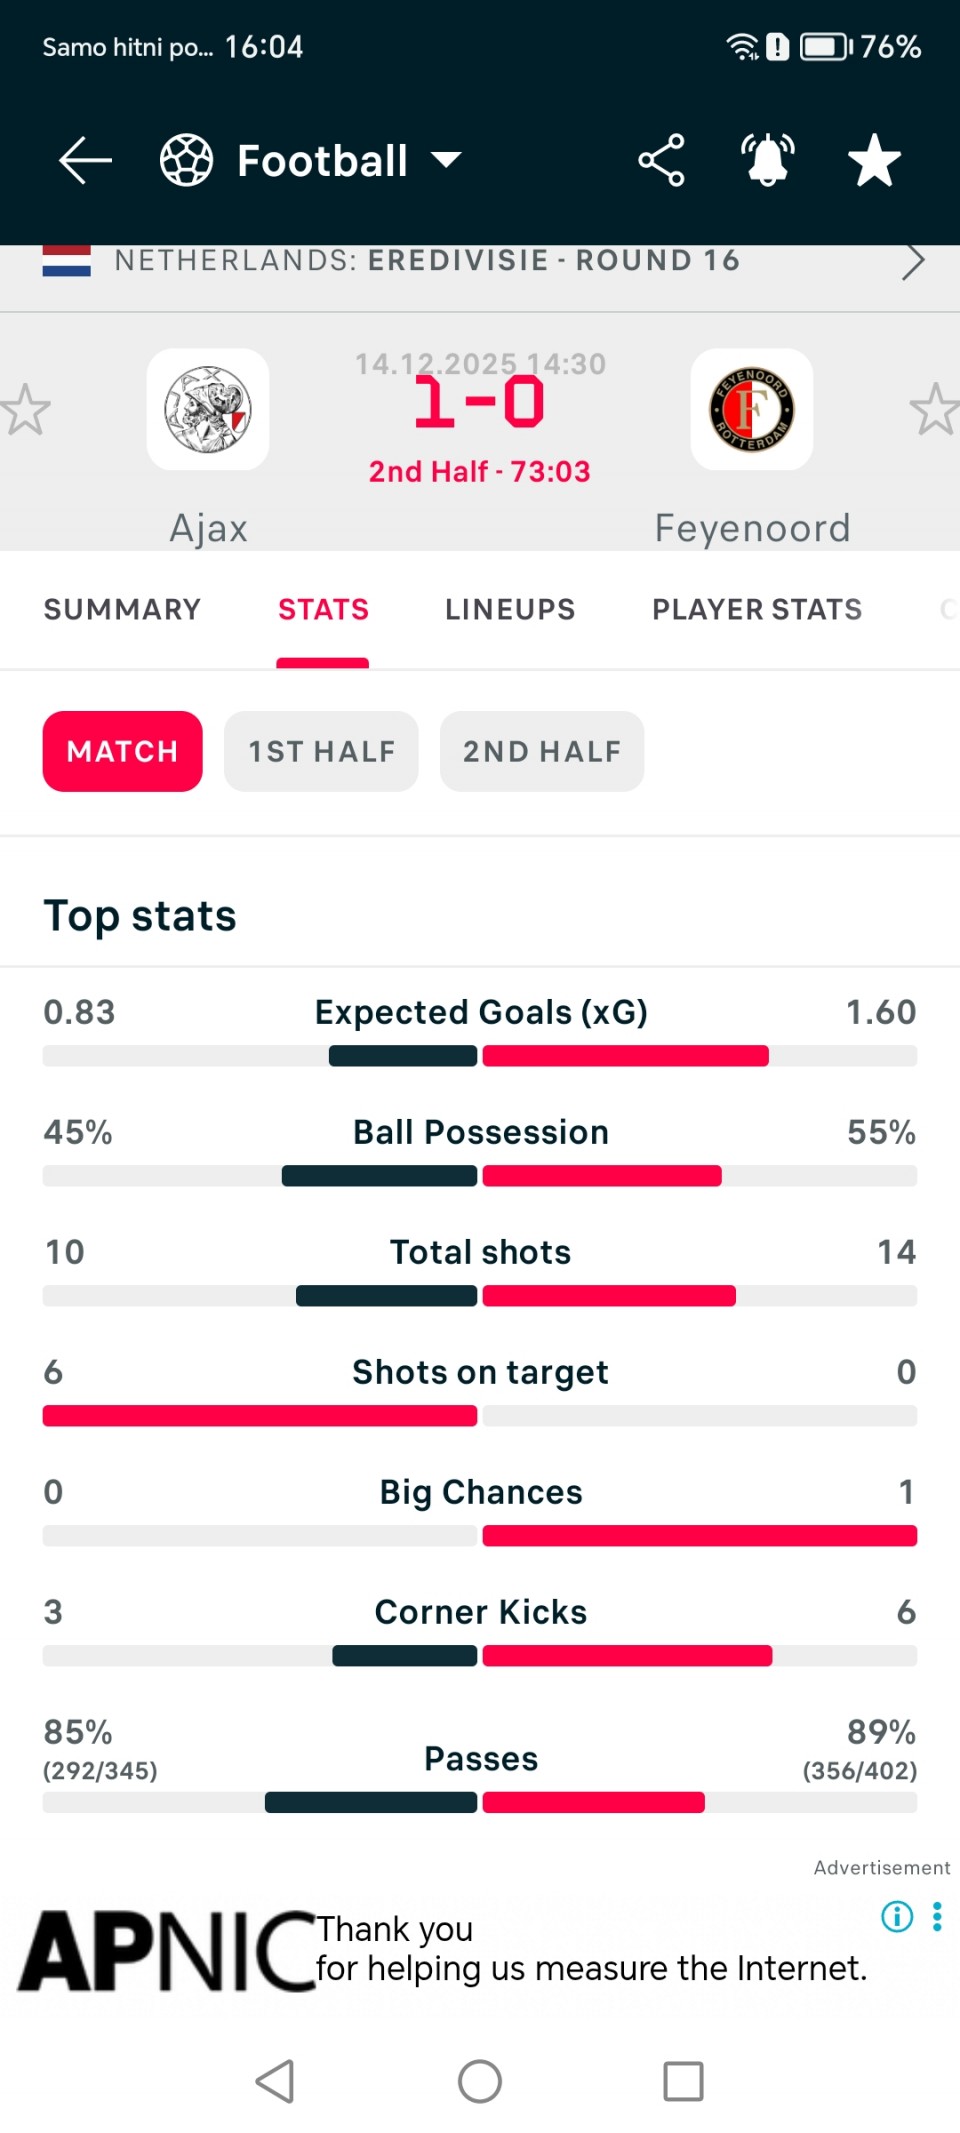Open the ad options three-dot menu
Image resolution: width=960 pixels, height=2133 pixels.
(937, 1916)
